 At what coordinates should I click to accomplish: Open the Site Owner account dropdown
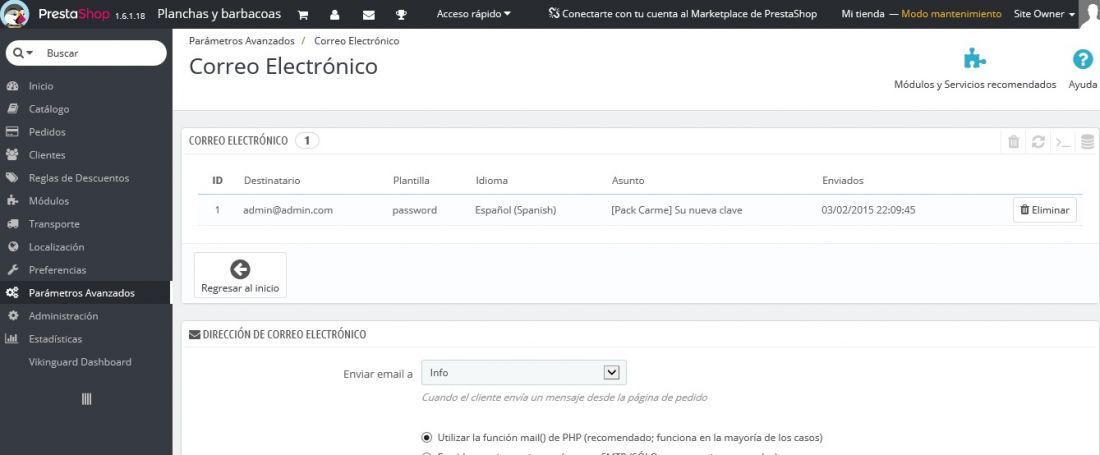[x=1044, y=14]
